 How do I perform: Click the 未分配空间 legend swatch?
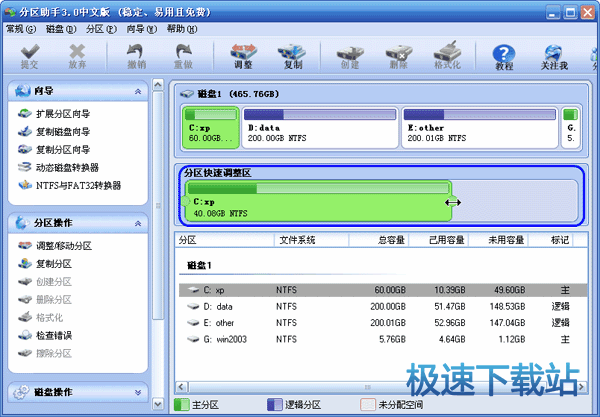[x=368, y=405]
